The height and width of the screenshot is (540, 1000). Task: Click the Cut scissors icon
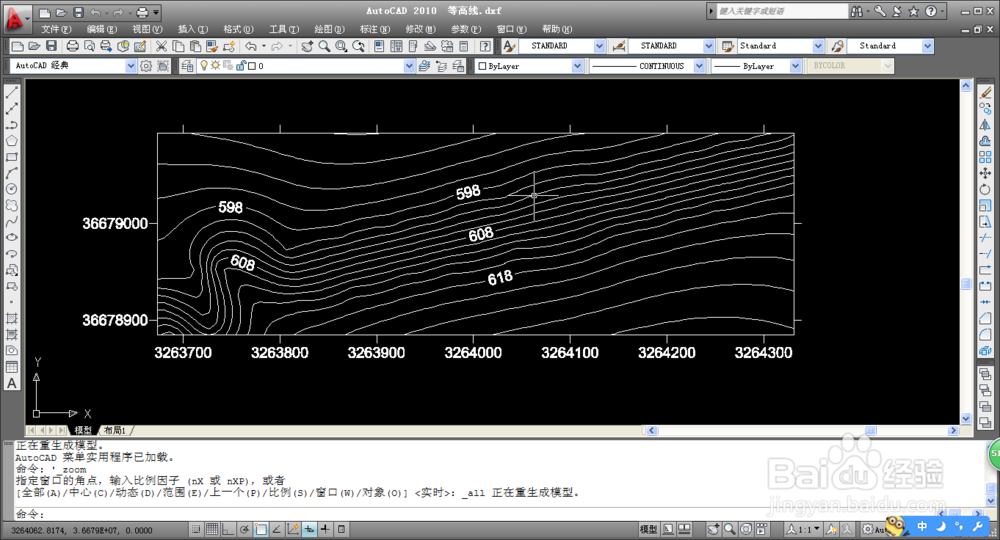[x=161, y=46]
